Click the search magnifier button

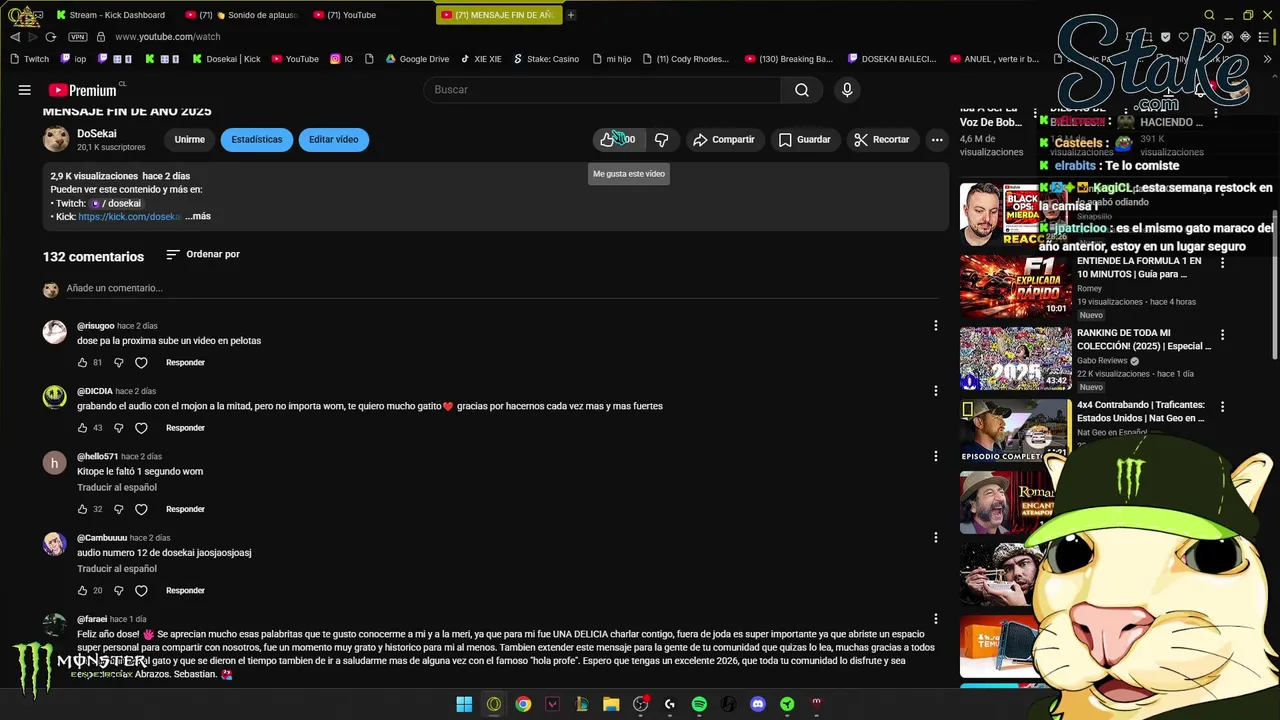click(x=802, y=90)
